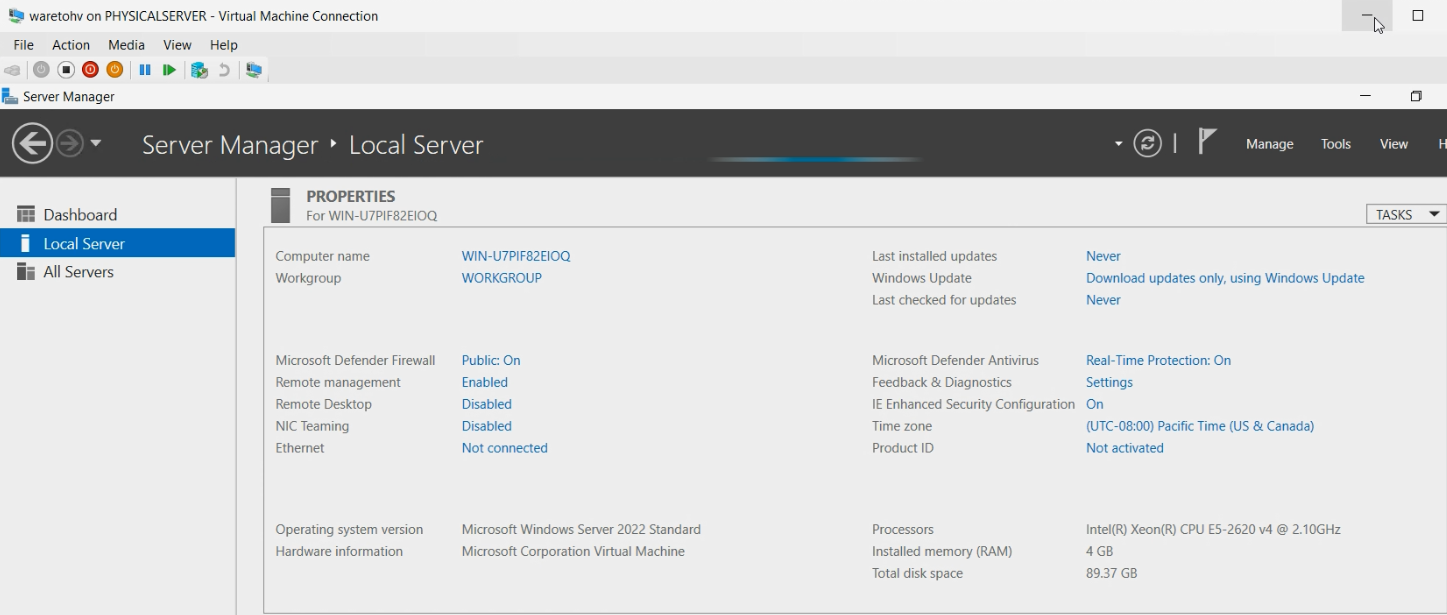The image size is (1447, 615).
Task: Click the Enhanced Session icon
Action: tap(254, 70)
